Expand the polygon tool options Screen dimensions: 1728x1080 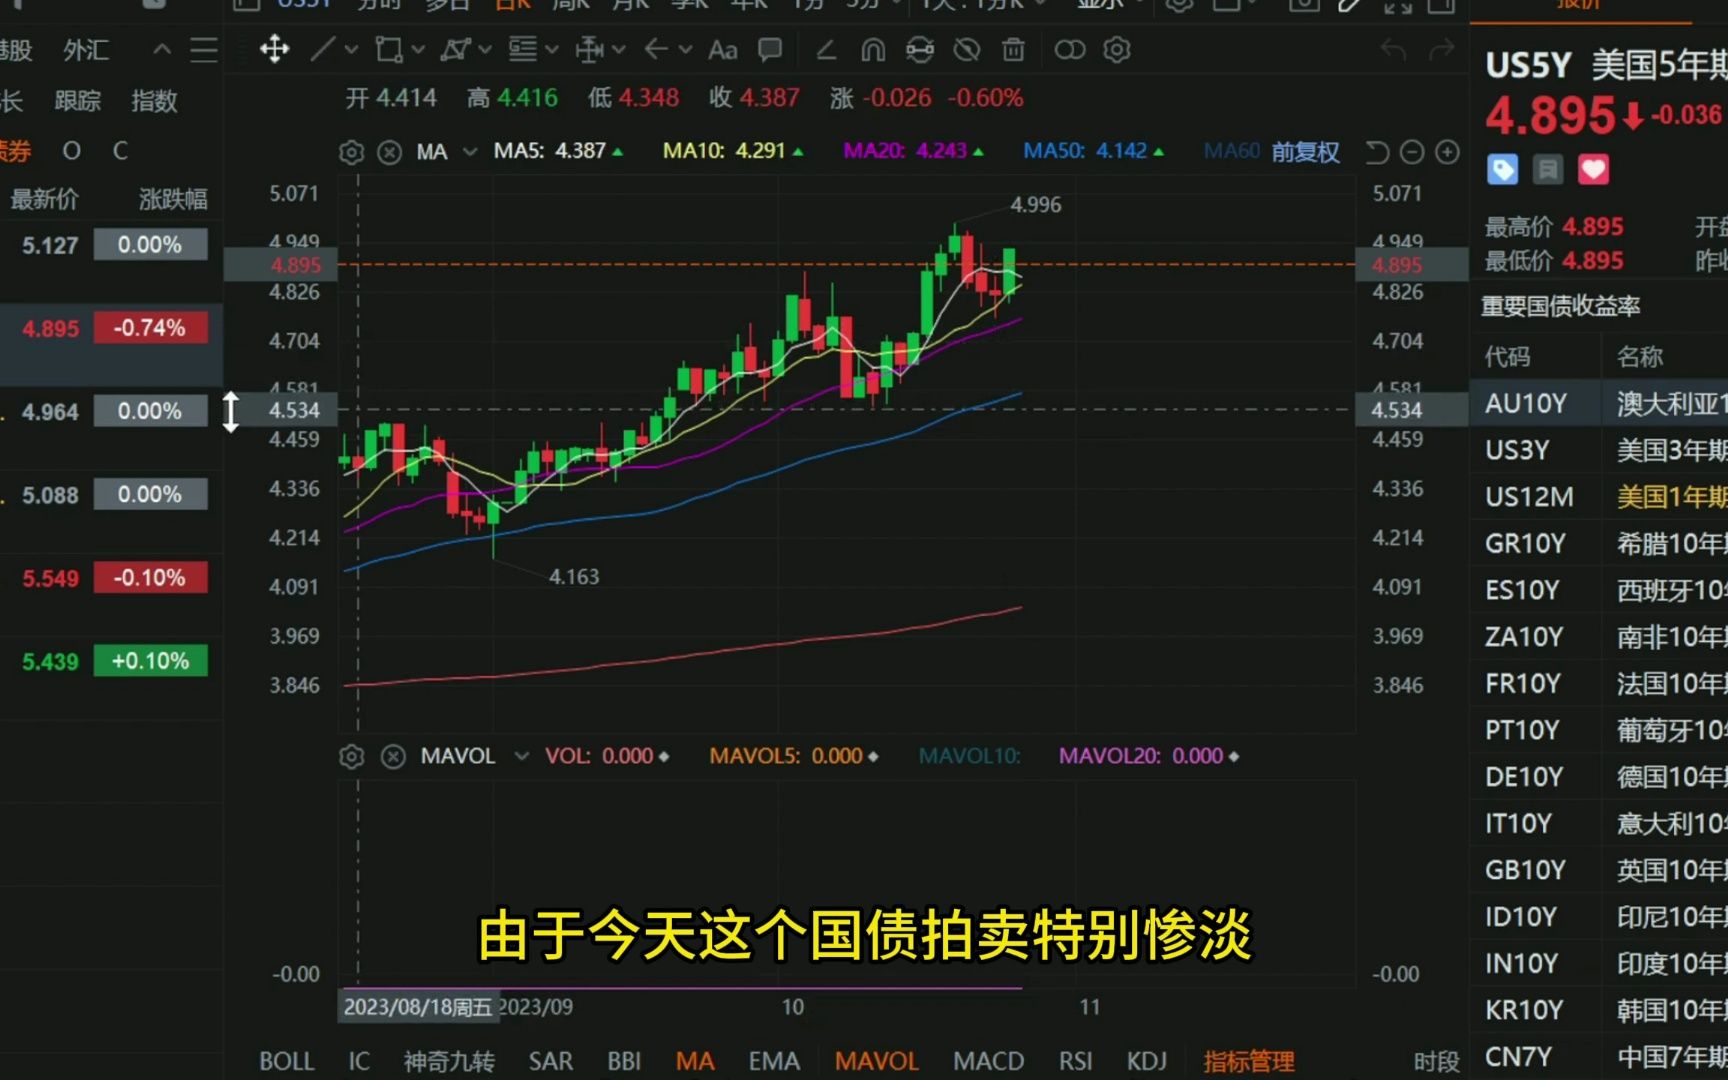[485, 49]
